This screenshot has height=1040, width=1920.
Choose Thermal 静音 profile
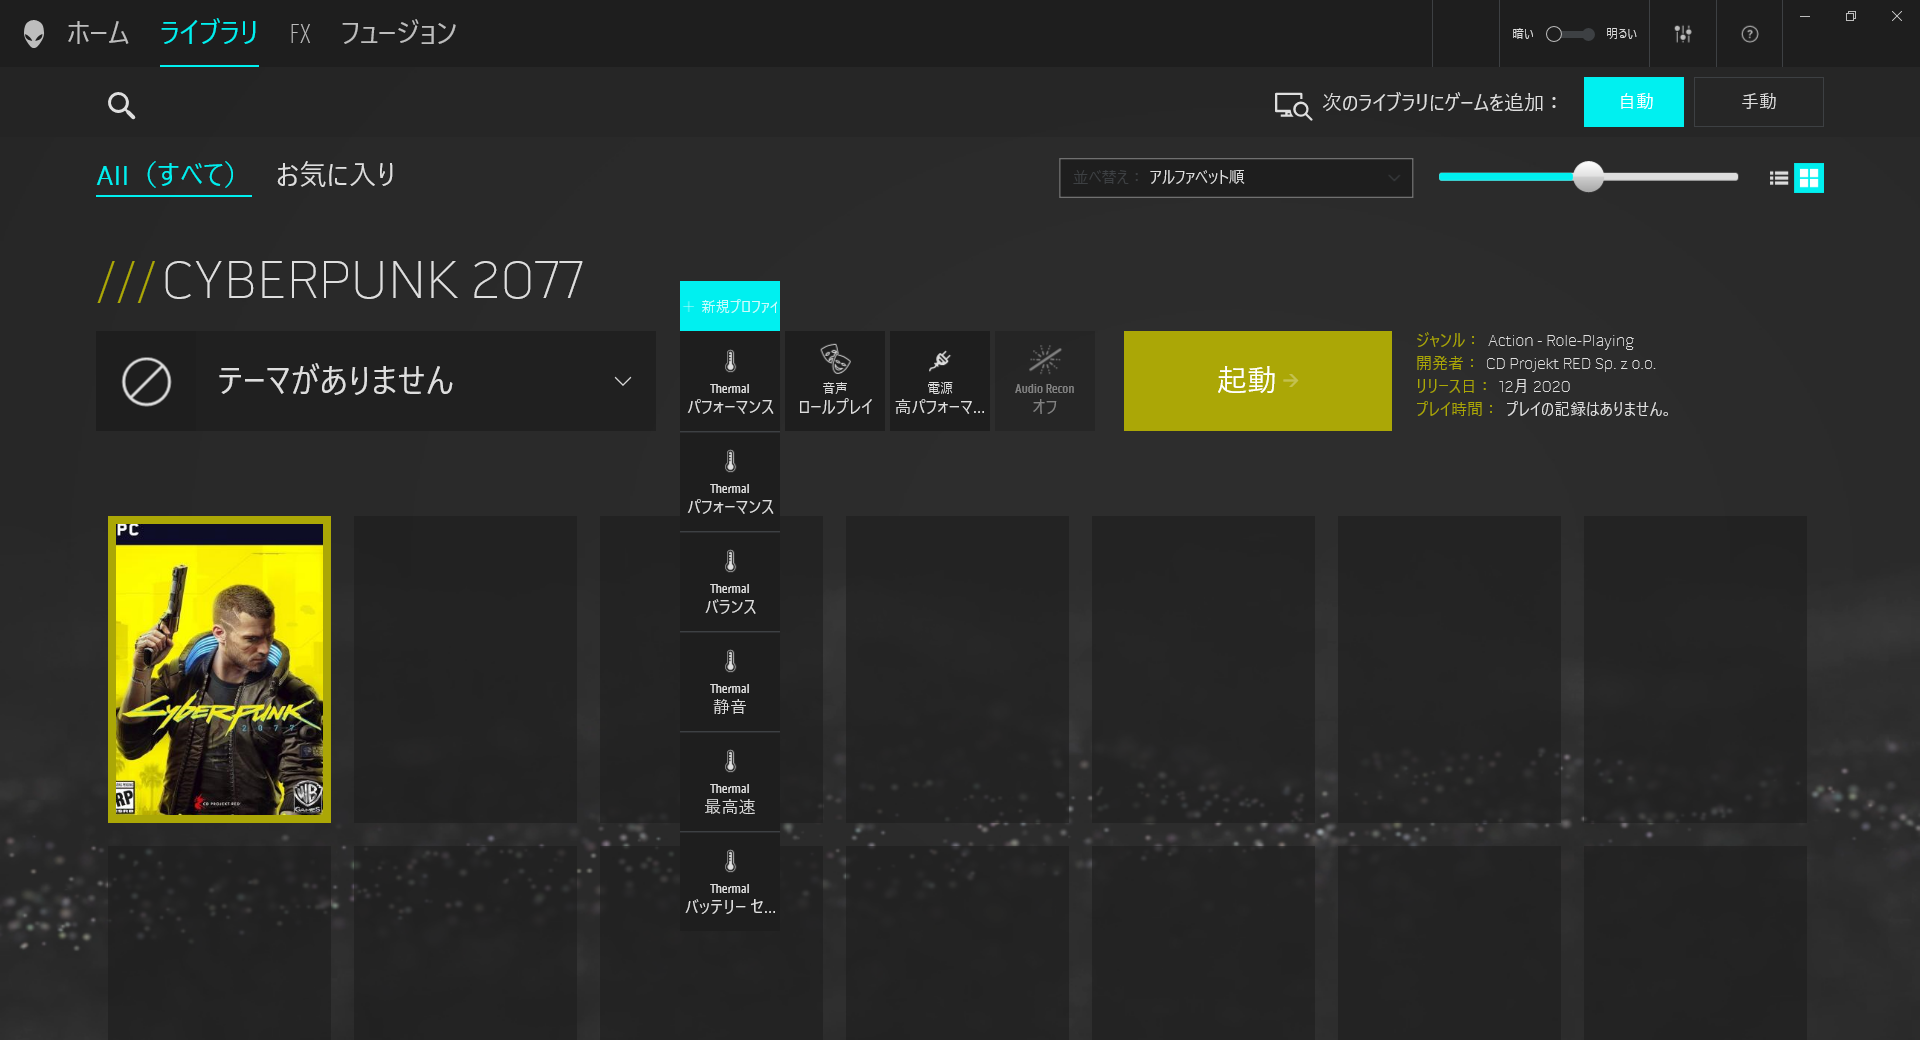pyautogui.click(x=730, y=681)
